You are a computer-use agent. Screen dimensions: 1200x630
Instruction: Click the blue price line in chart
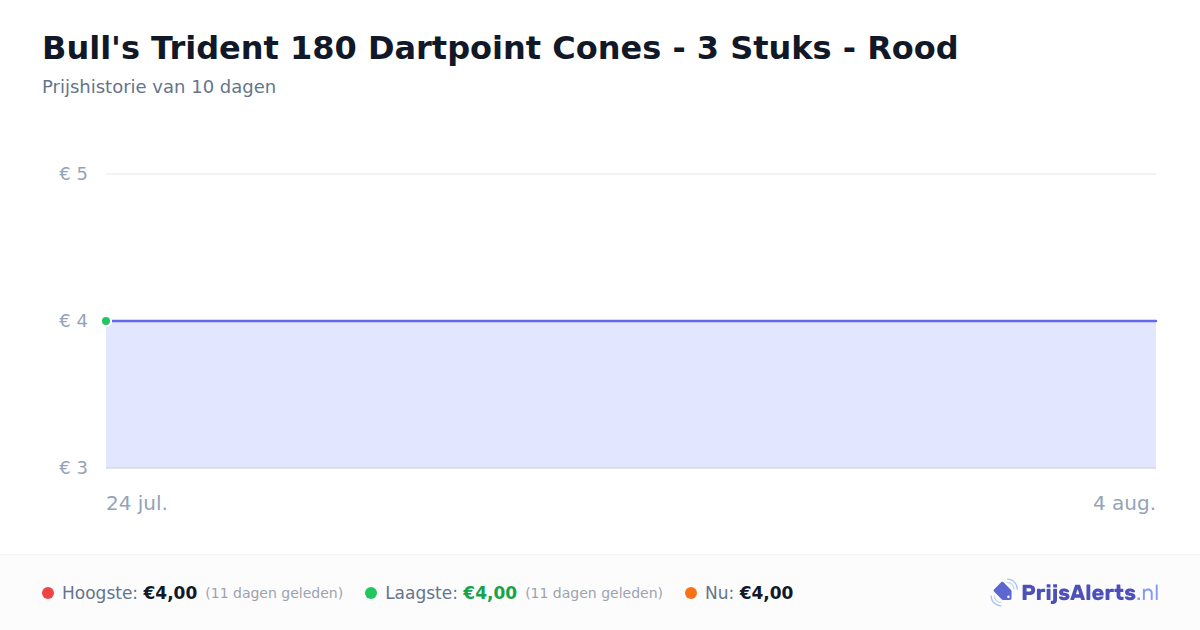(x=631, y=321)
